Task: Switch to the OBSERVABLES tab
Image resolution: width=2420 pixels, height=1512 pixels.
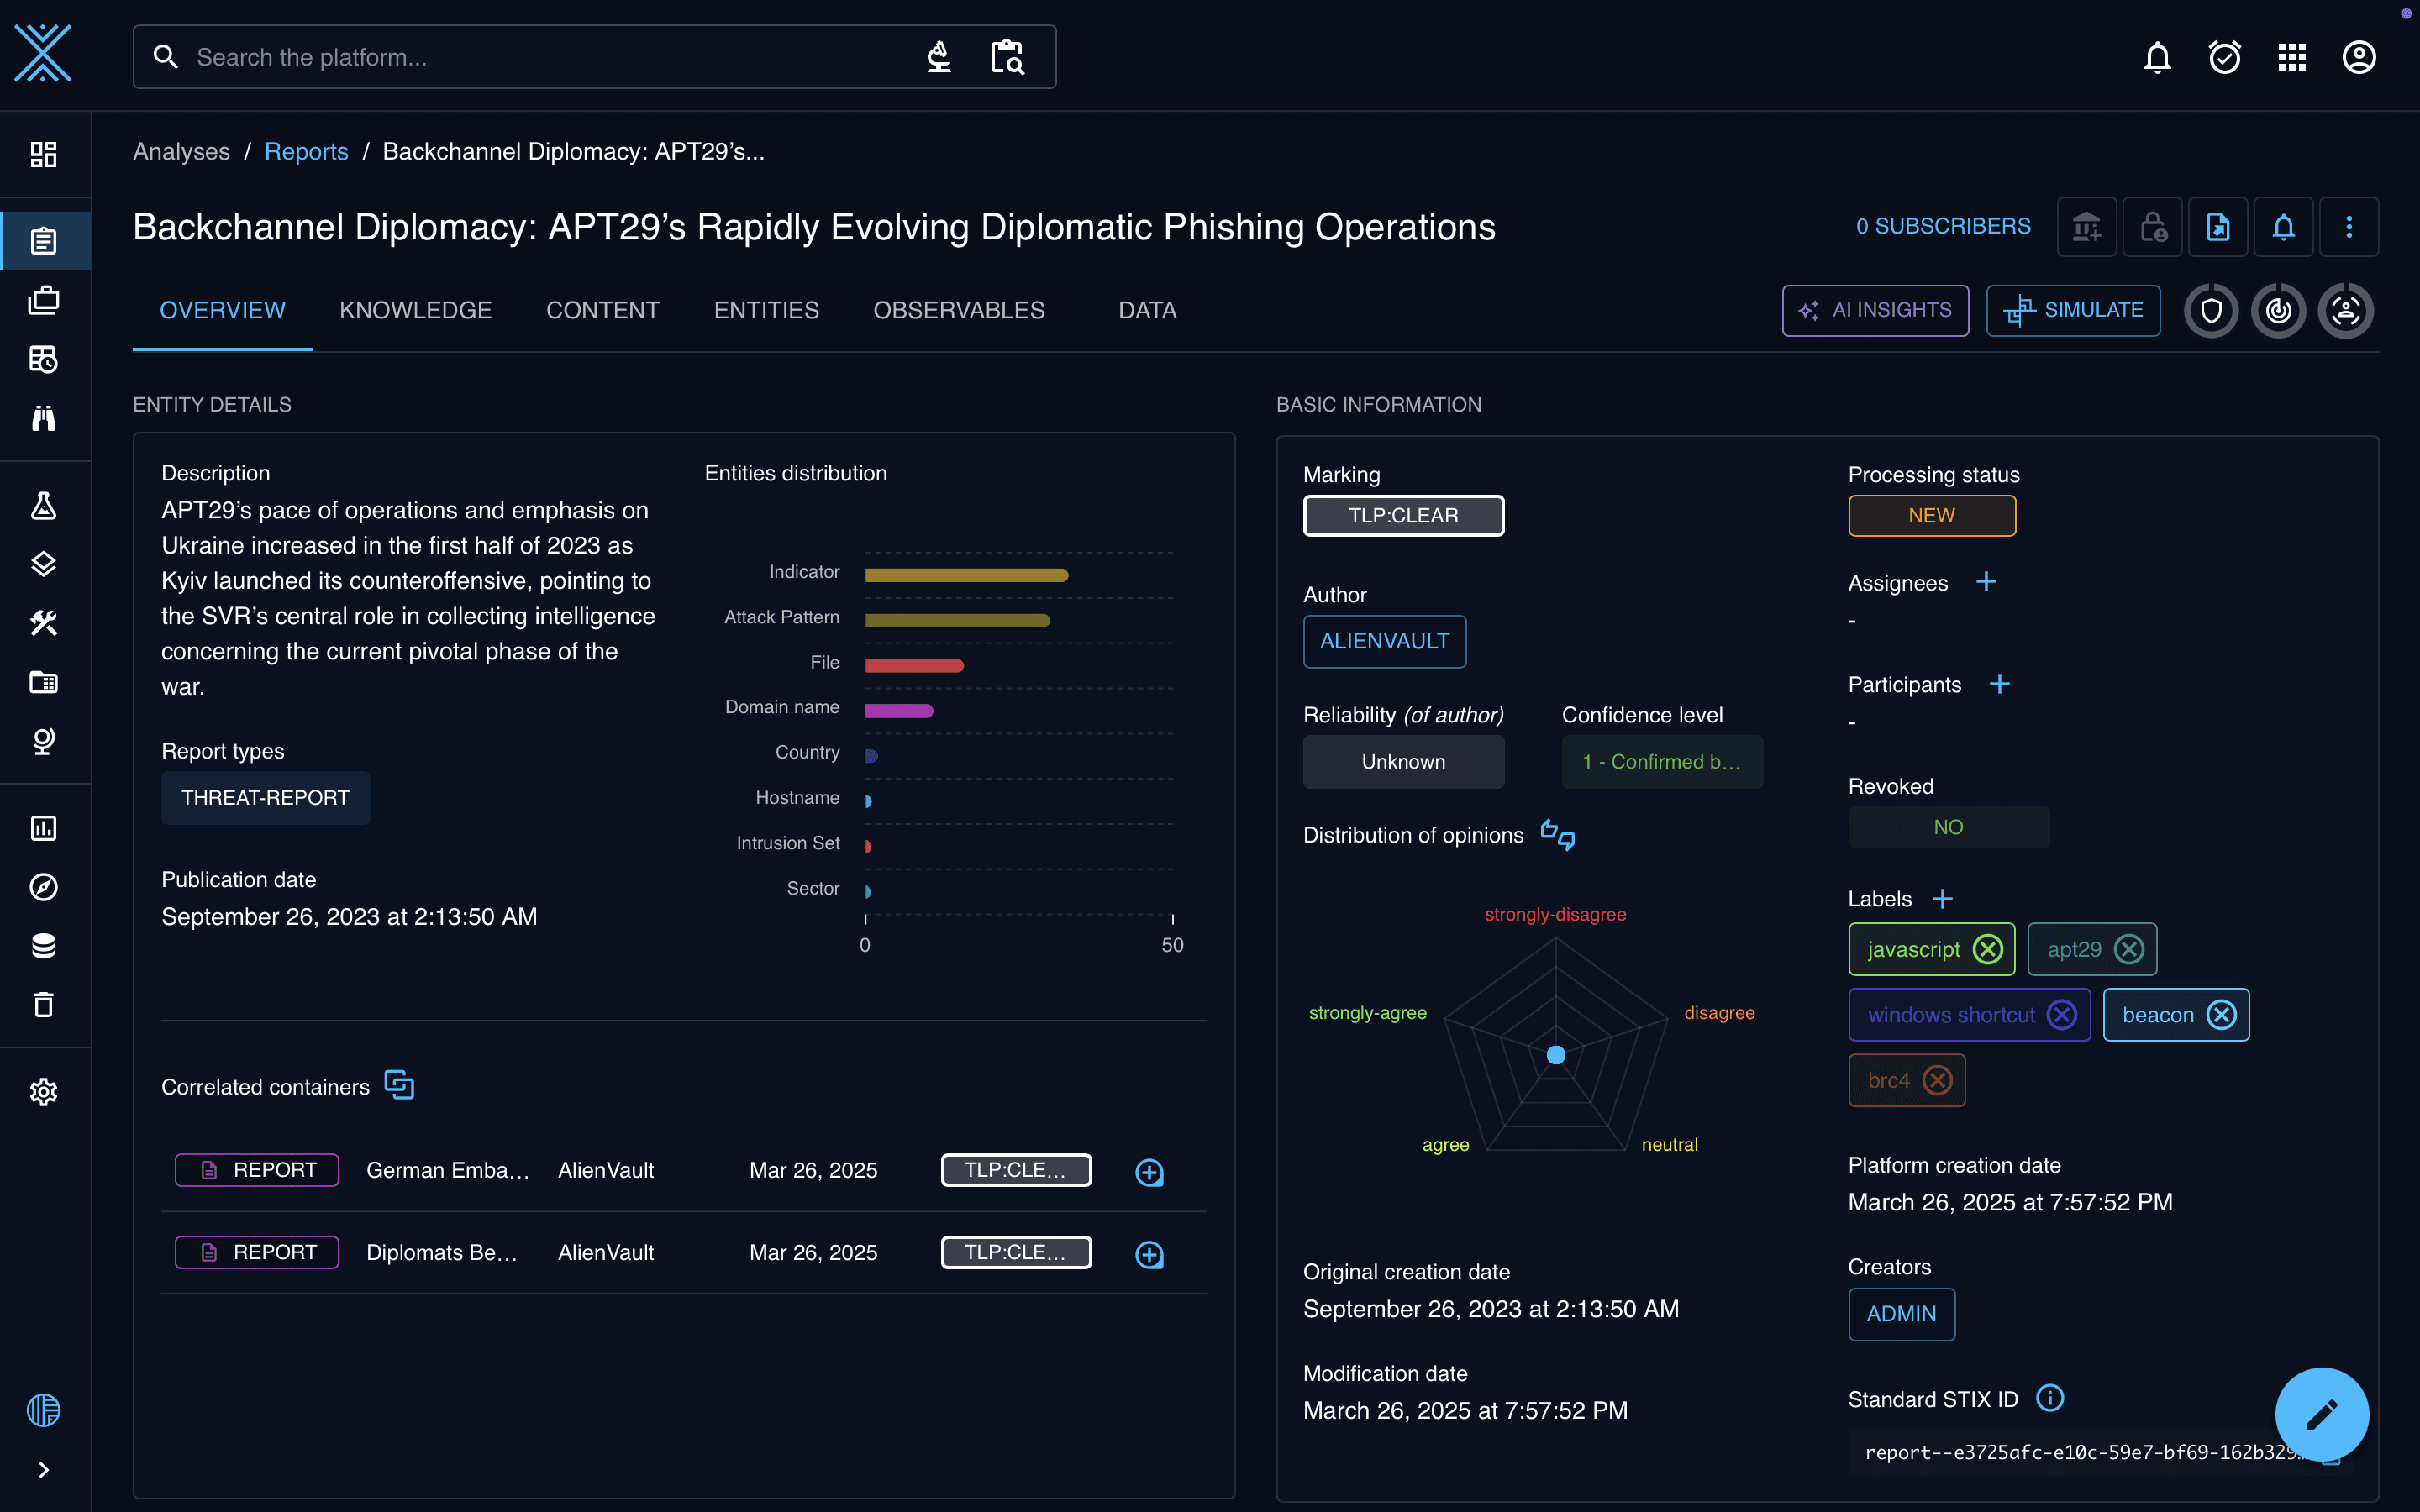Action: [958, 310]
